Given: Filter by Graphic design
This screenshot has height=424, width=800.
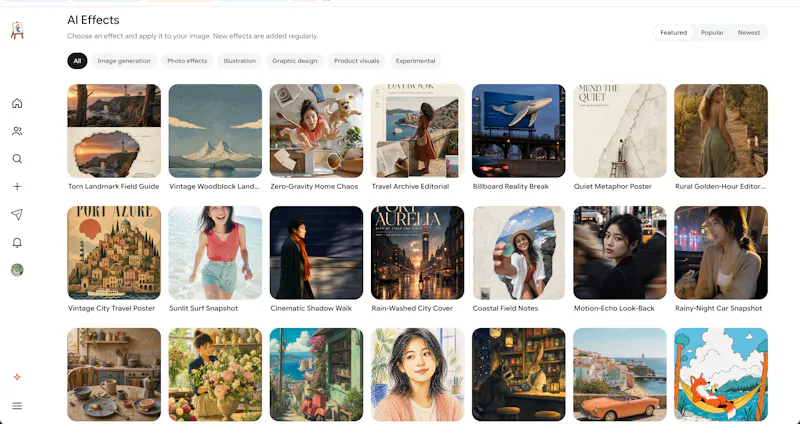Looking at the screenshot, I should (x=294, y=61).
